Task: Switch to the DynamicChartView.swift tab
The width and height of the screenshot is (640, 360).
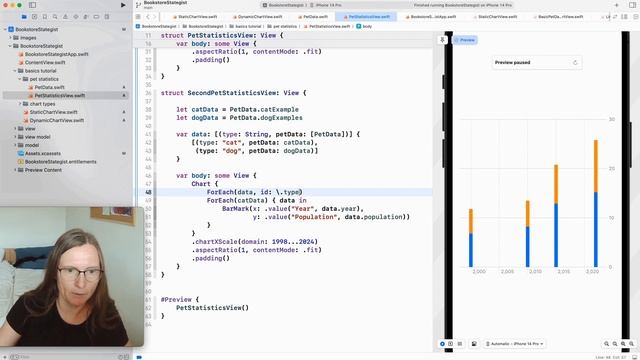Action: pos(257,17)
